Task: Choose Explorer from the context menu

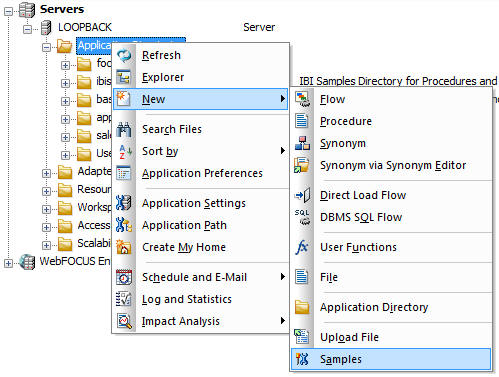Action: click(x=200, y=77)
